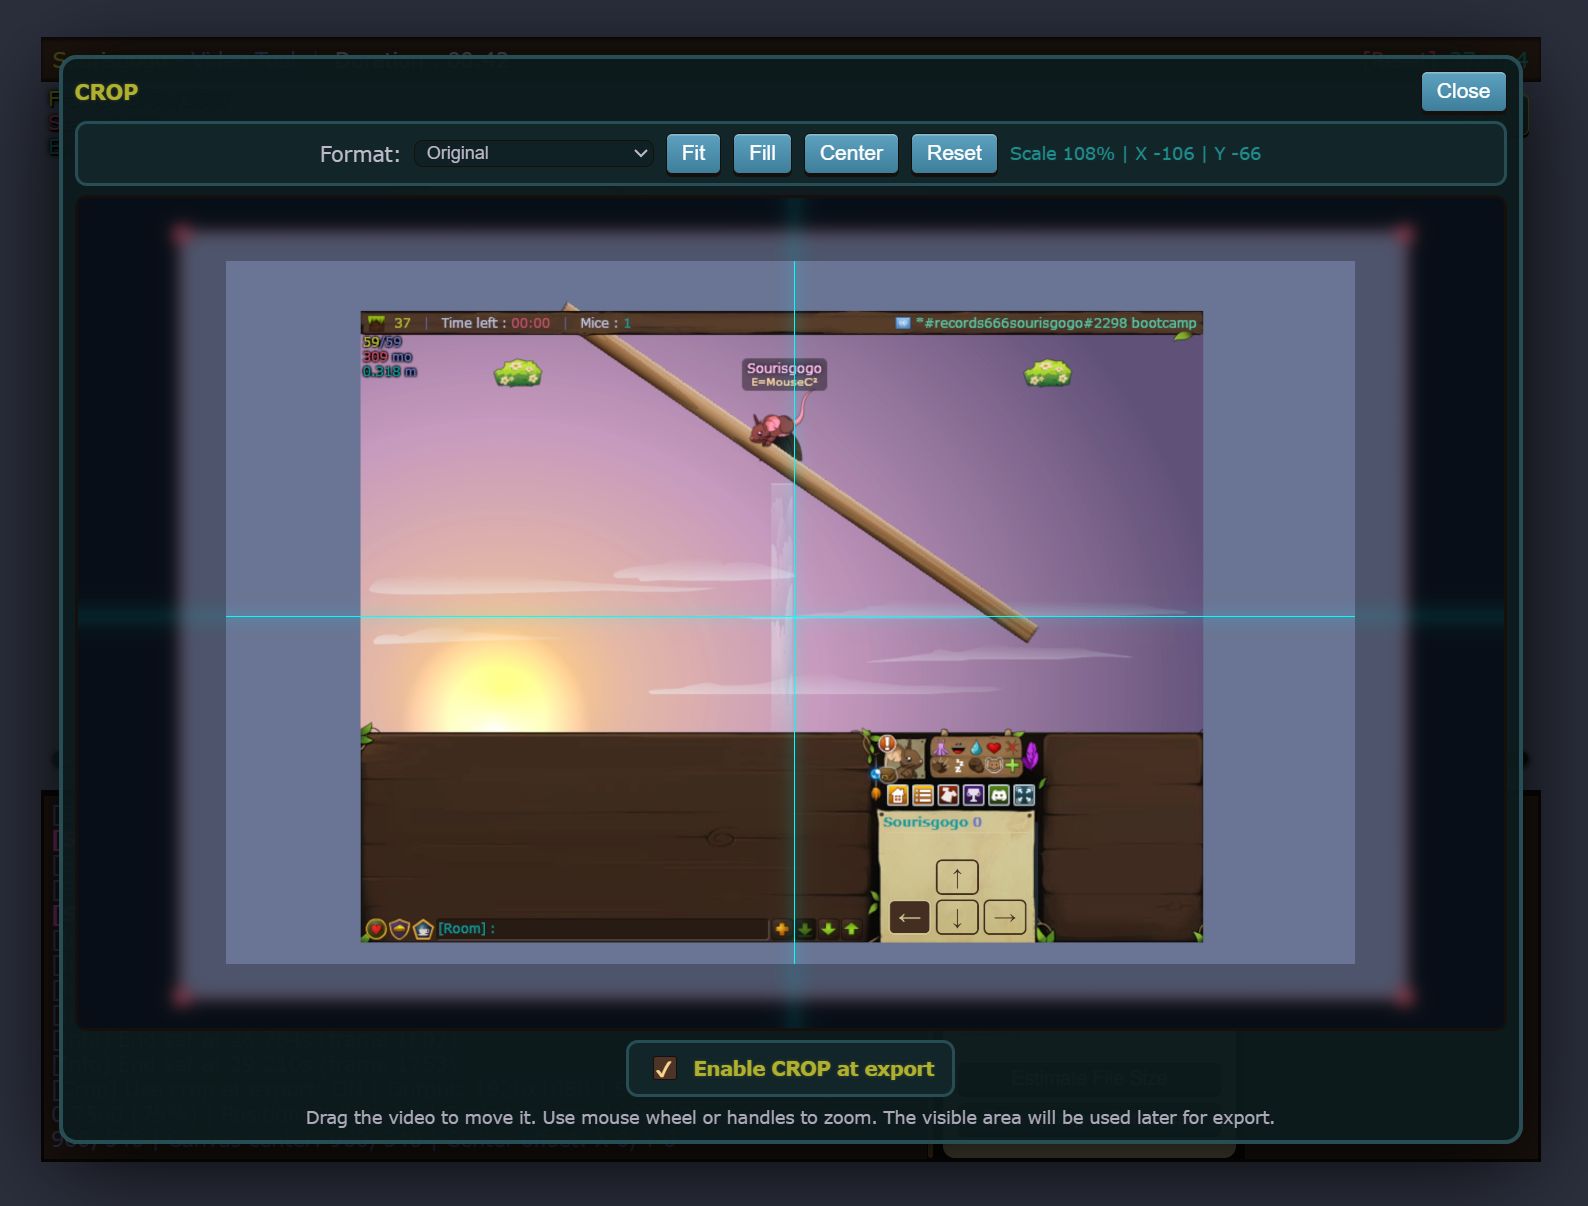The height and width of the screenshot is (1206, 1588).
Task: Click the green plus emote icon in preview
Action: point(1012,765)
